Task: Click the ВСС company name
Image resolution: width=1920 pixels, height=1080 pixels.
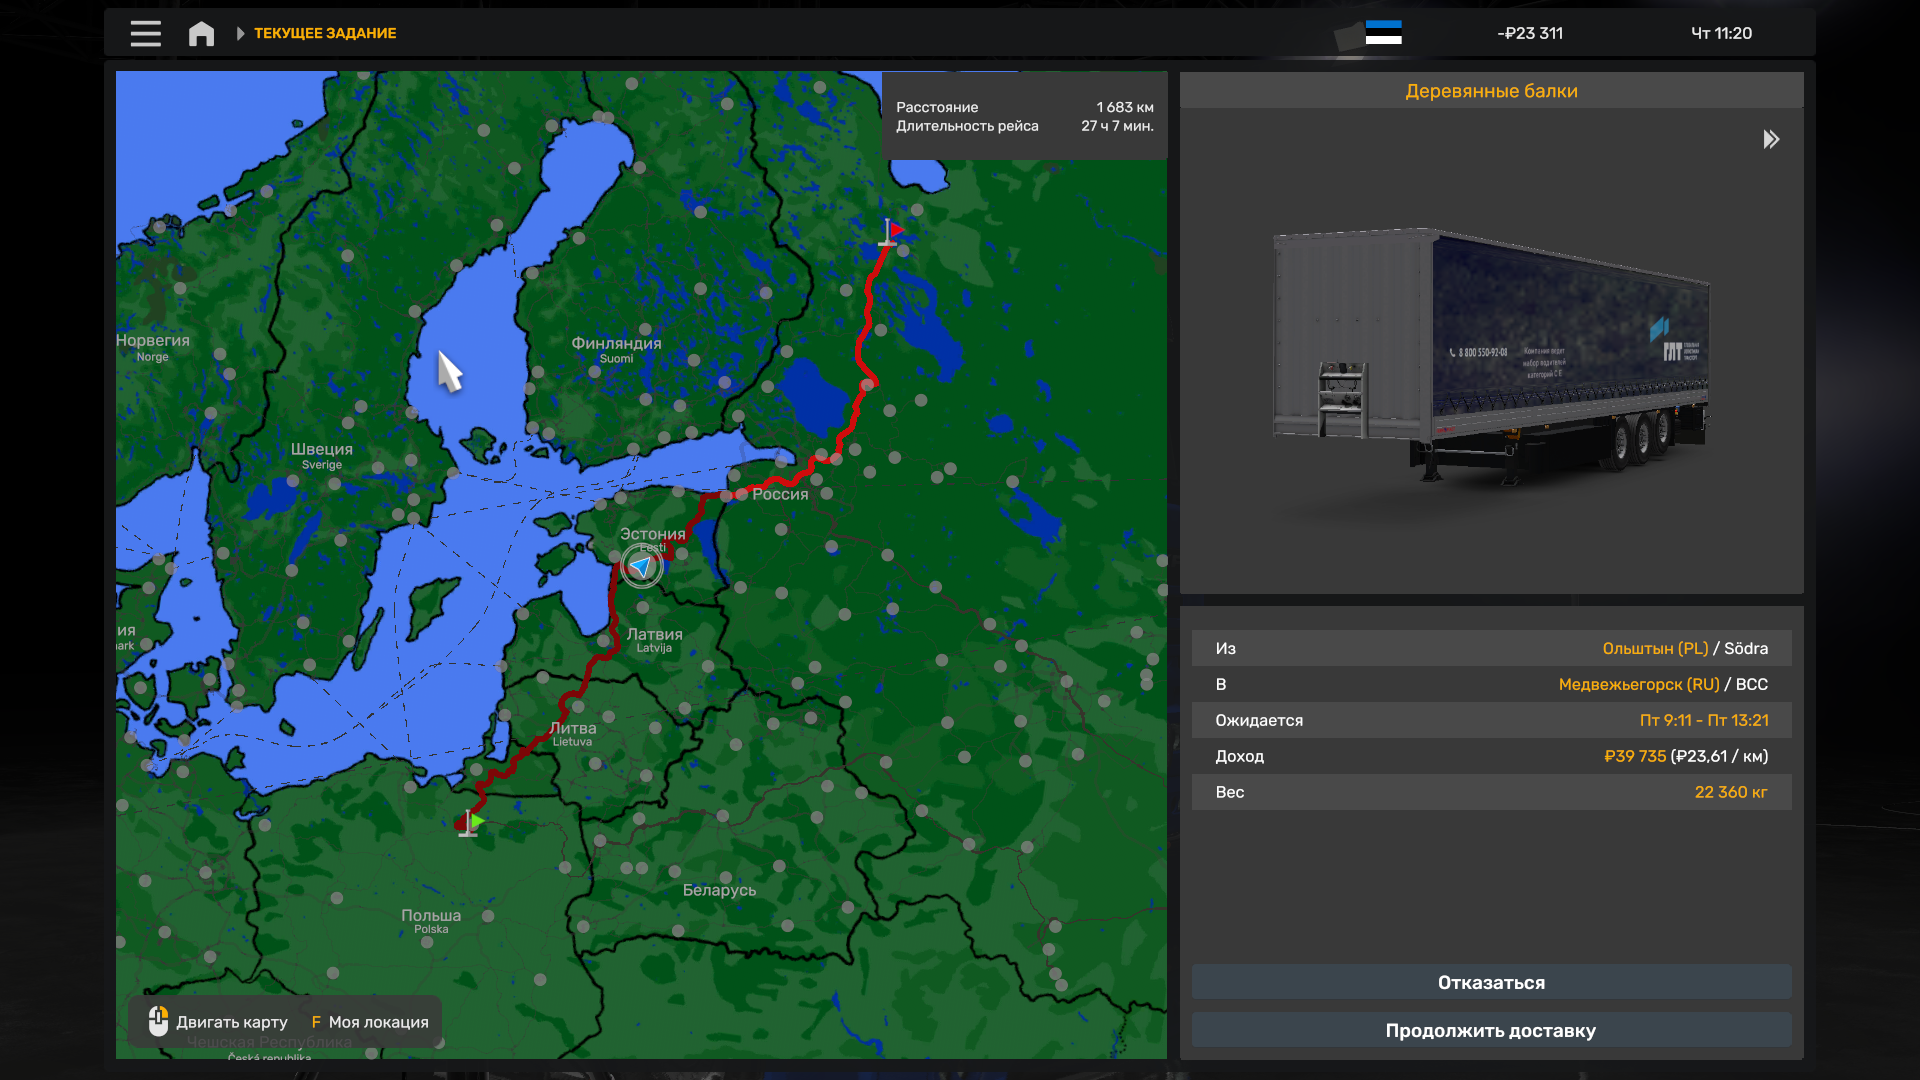Action: tap(1751, 684)
